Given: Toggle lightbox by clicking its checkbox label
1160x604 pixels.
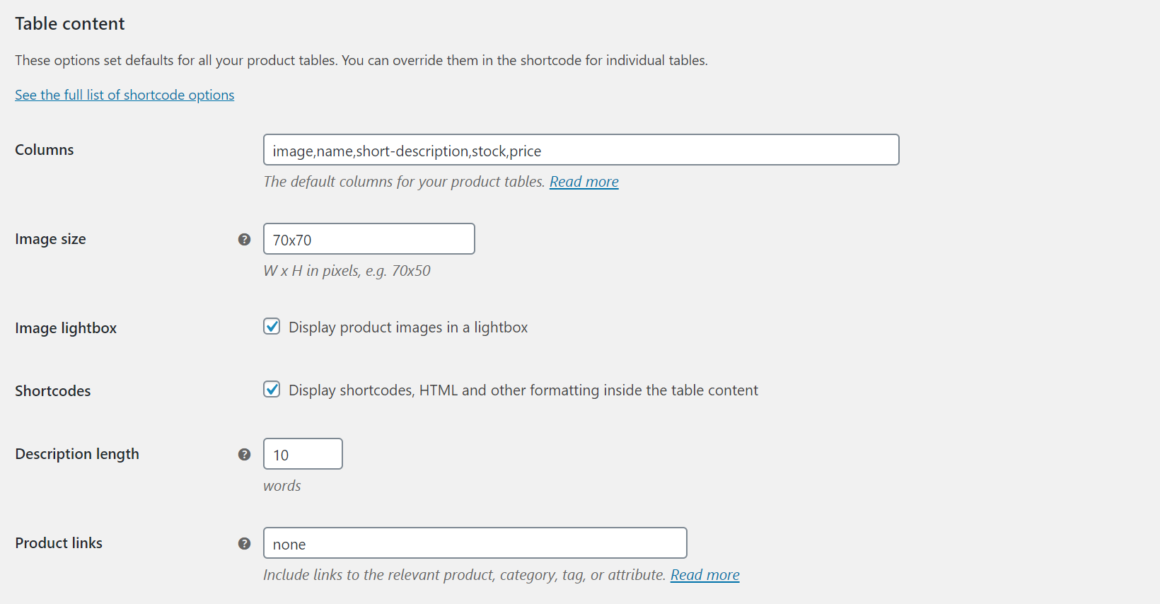Looking at the screenshot, I should point(407,327).
